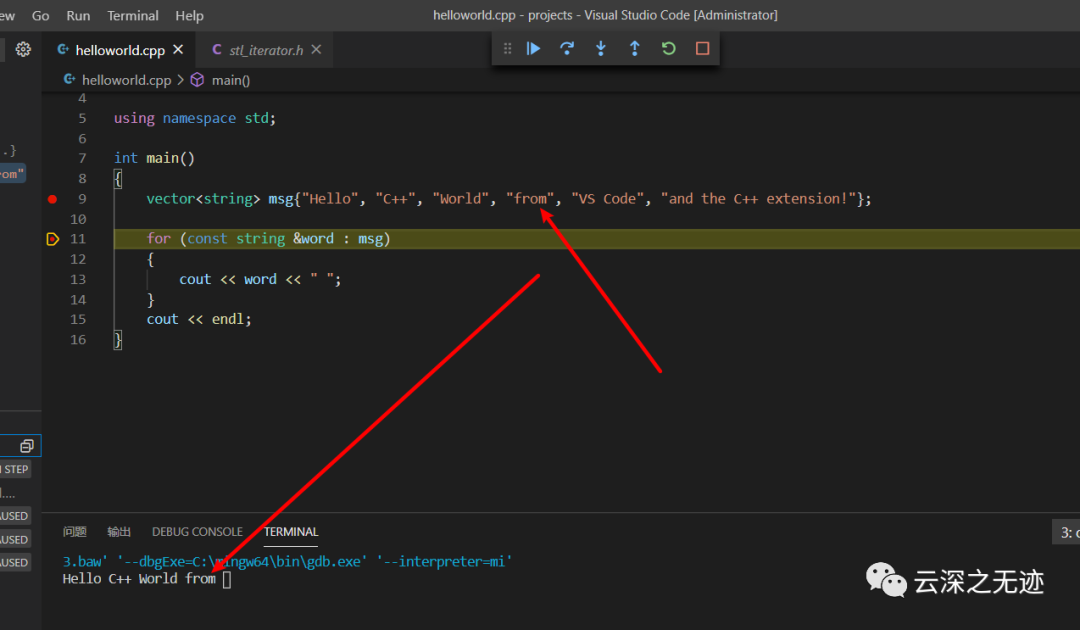
Task: Open the DEBUG CONSOLE tab
Action: tap(197, 532)
